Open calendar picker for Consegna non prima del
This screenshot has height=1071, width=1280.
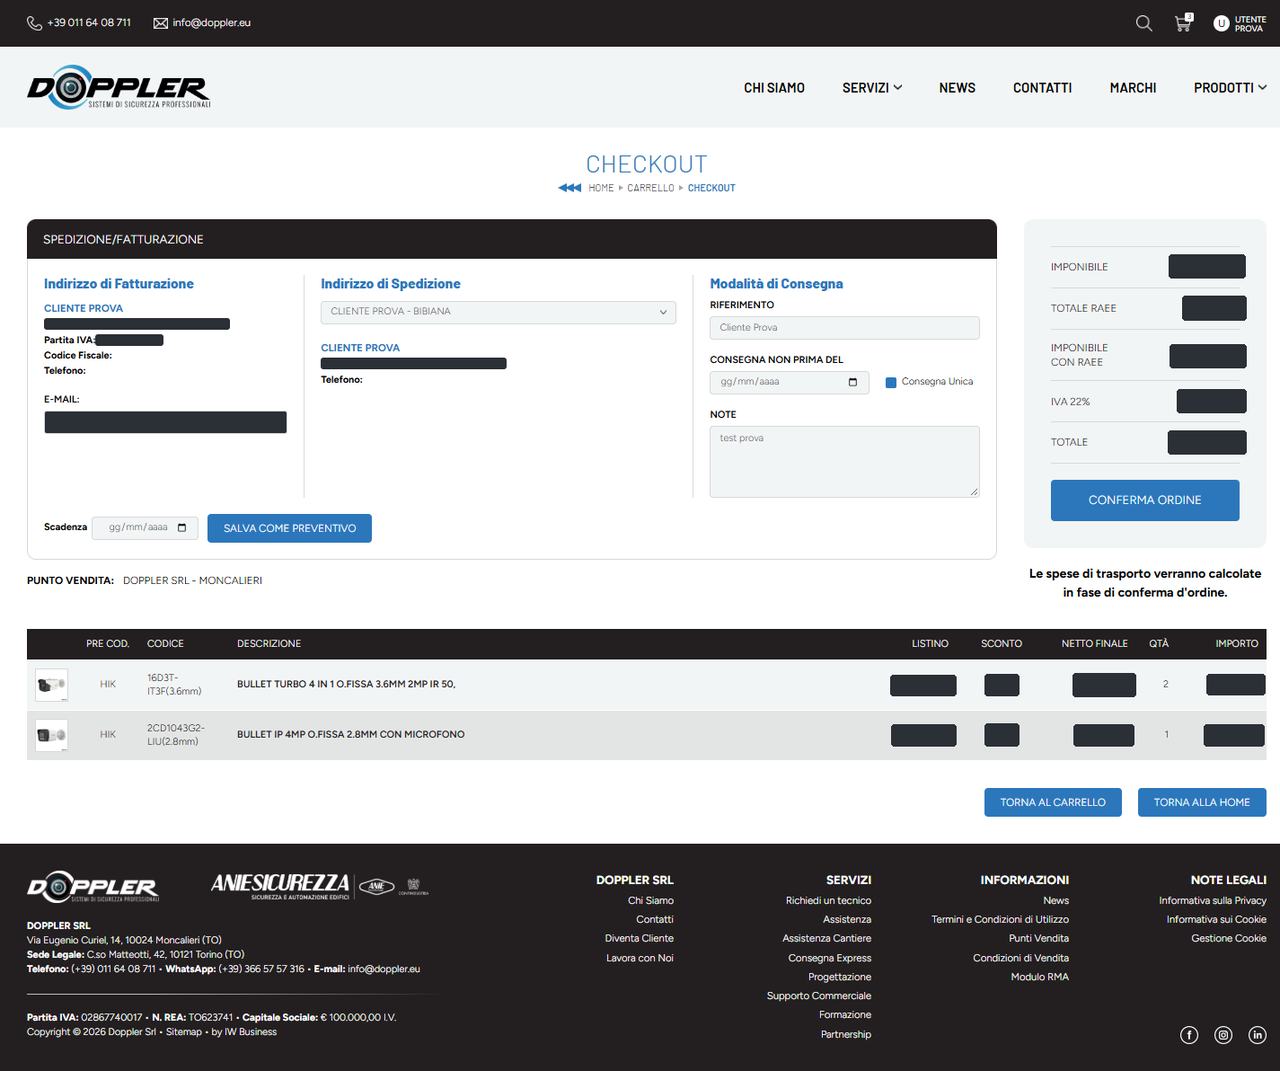click(x=853, y=382)
